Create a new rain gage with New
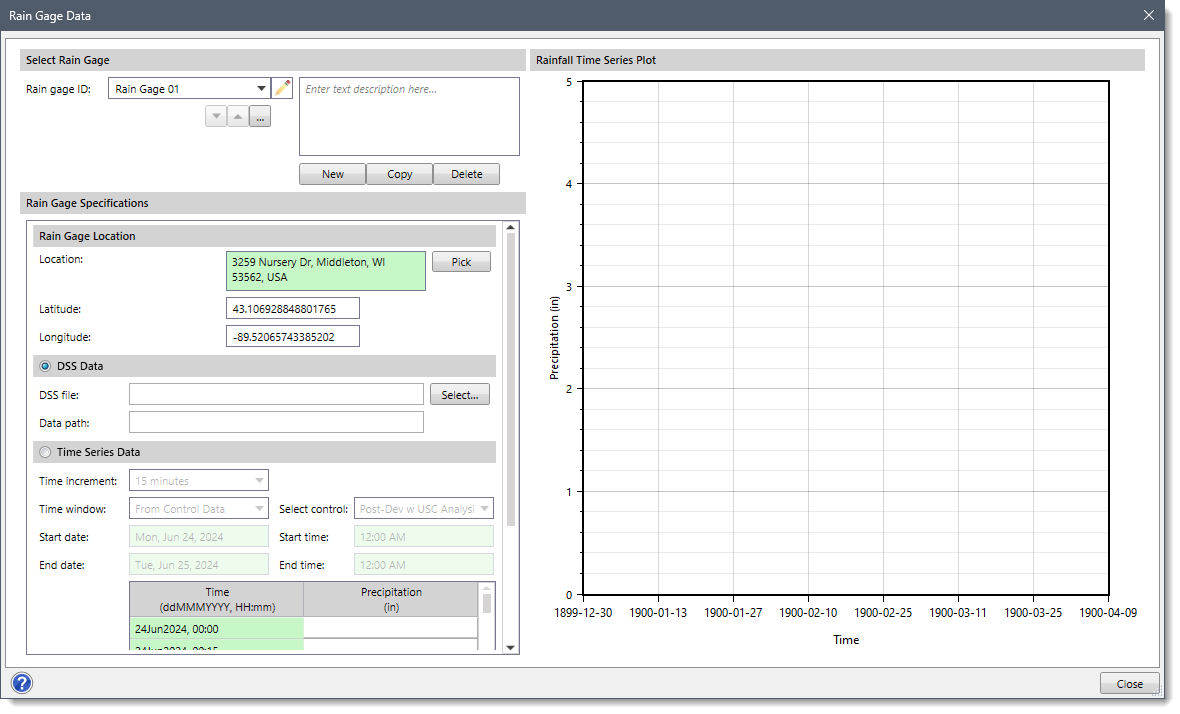Image resolution: width=1180 pixels, height=714 pixels. [x=332, y=173]
